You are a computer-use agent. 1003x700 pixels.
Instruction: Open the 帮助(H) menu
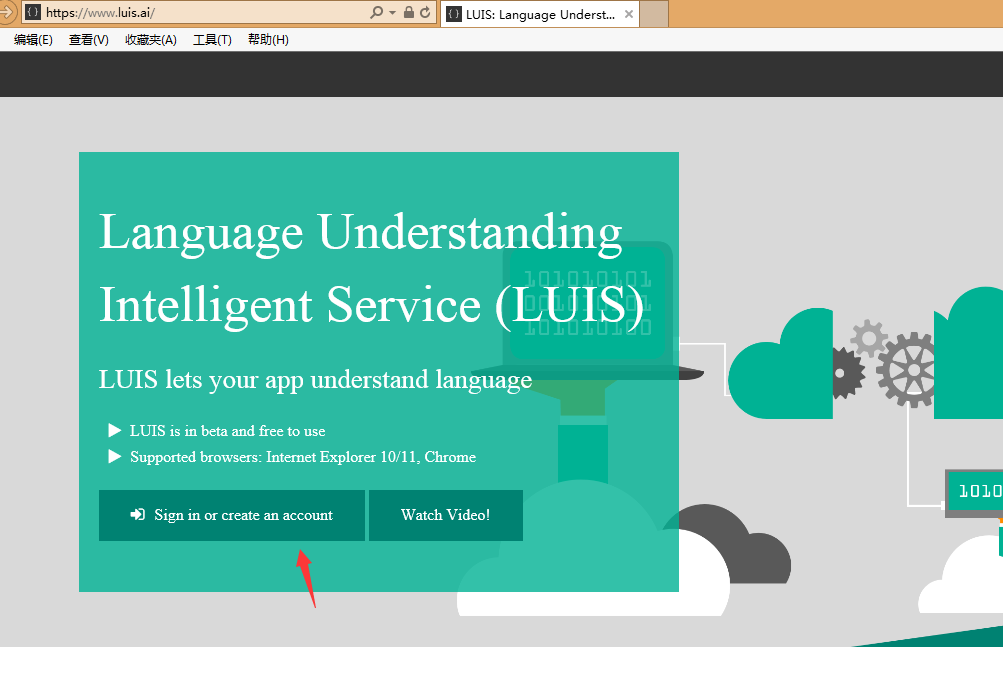[268, 40]
